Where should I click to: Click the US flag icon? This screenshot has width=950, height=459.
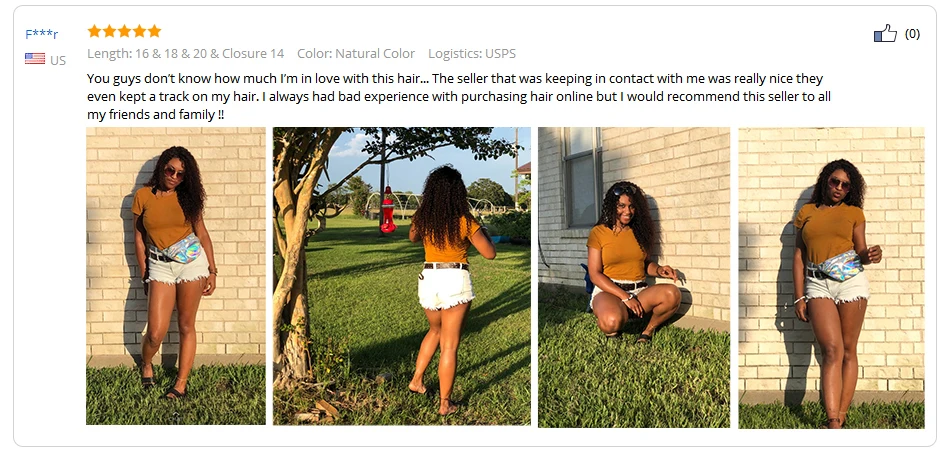tap(35, 59)
